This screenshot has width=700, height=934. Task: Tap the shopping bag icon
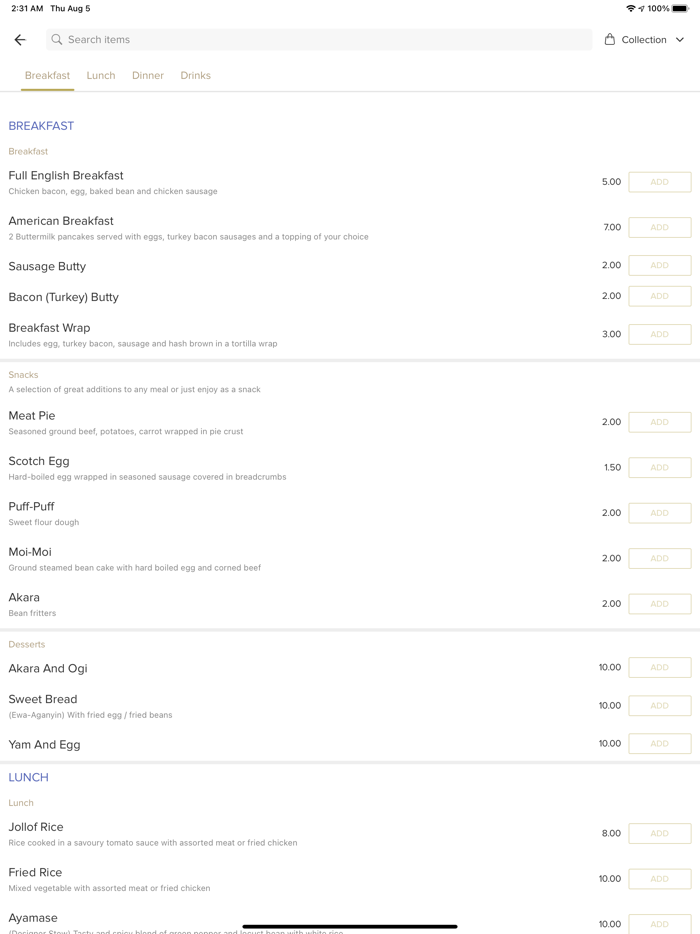(610, 40)
